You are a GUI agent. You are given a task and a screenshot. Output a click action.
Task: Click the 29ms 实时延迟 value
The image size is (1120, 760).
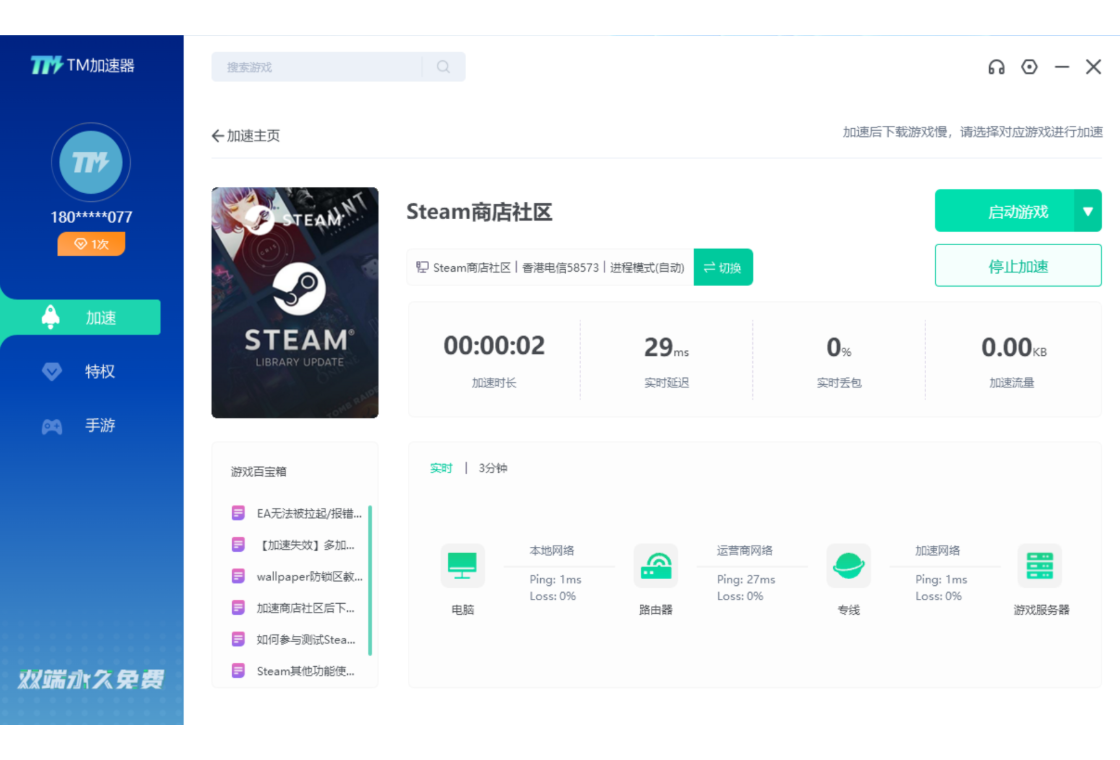click(666, 347)
